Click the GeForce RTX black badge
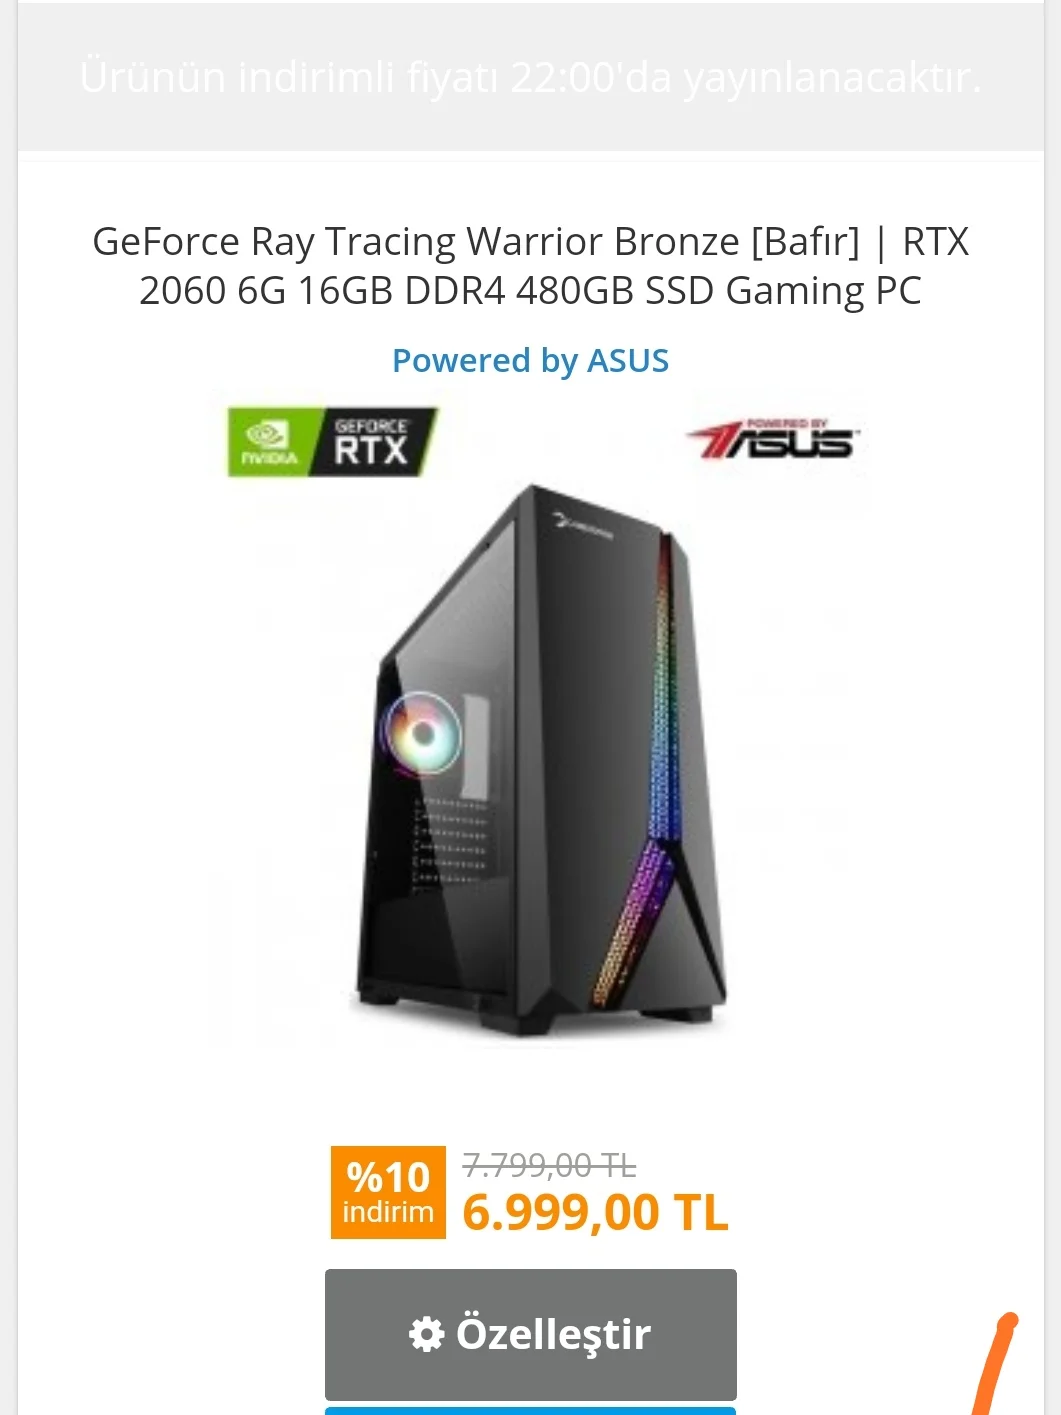This screenshot has height=1415, width=1061. click(x=372, y=441)
